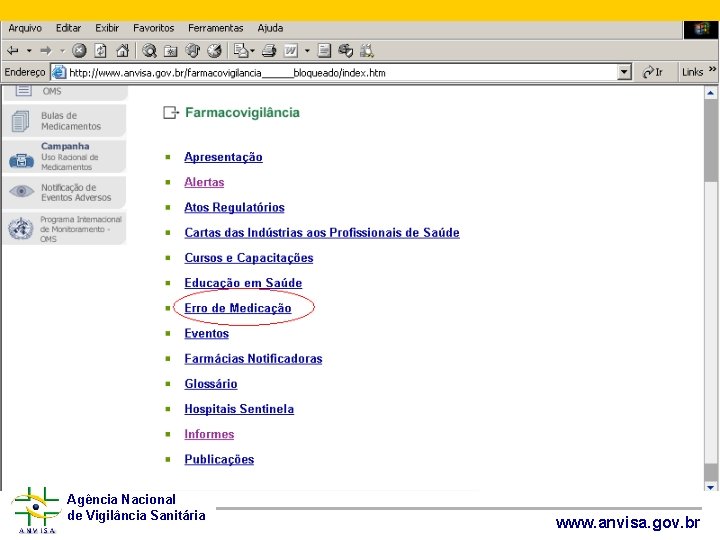Screen dimensions: 720x540
Task: Click the Bulas de Medicamentos documents icon
Action: [20, 121]
